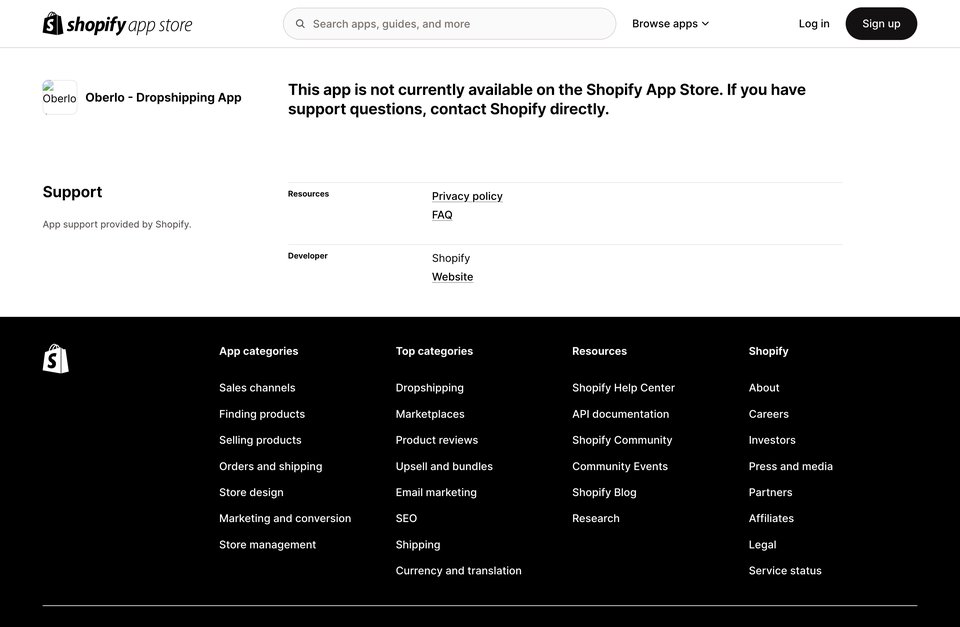Go to API documentation
The height and width of the screenshot is (627, 960).
620,414
